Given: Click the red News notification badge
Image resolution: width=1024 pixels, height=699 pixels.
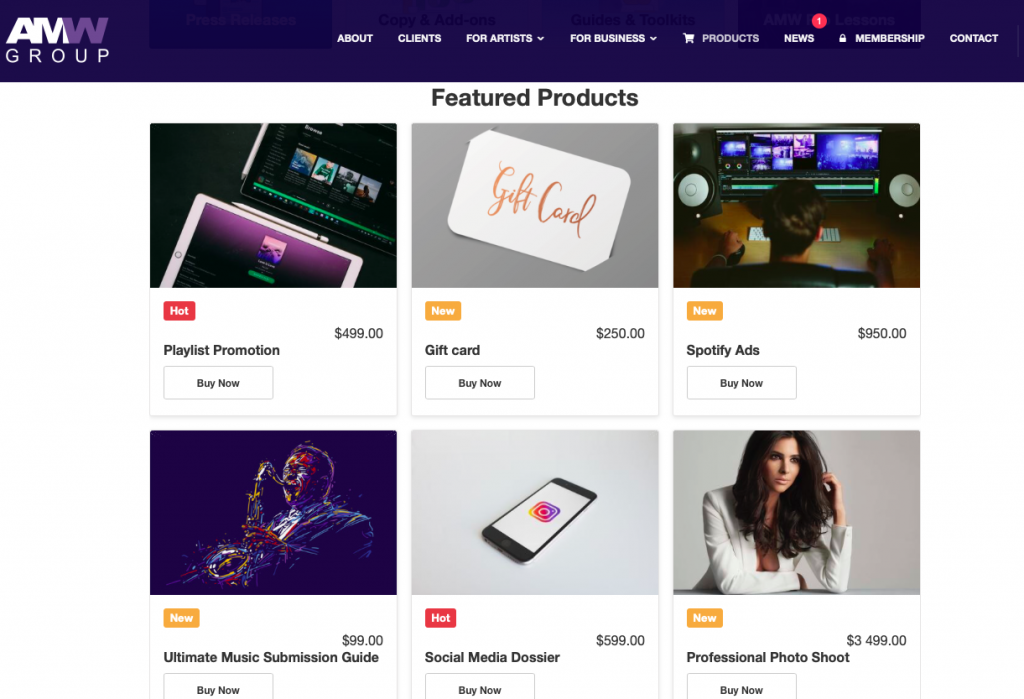Looking at the screenshot, I should point(819,21).
